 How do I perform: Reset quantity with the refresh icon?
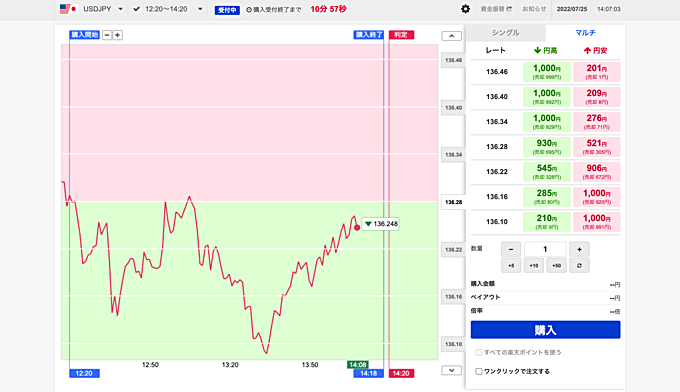579,265
